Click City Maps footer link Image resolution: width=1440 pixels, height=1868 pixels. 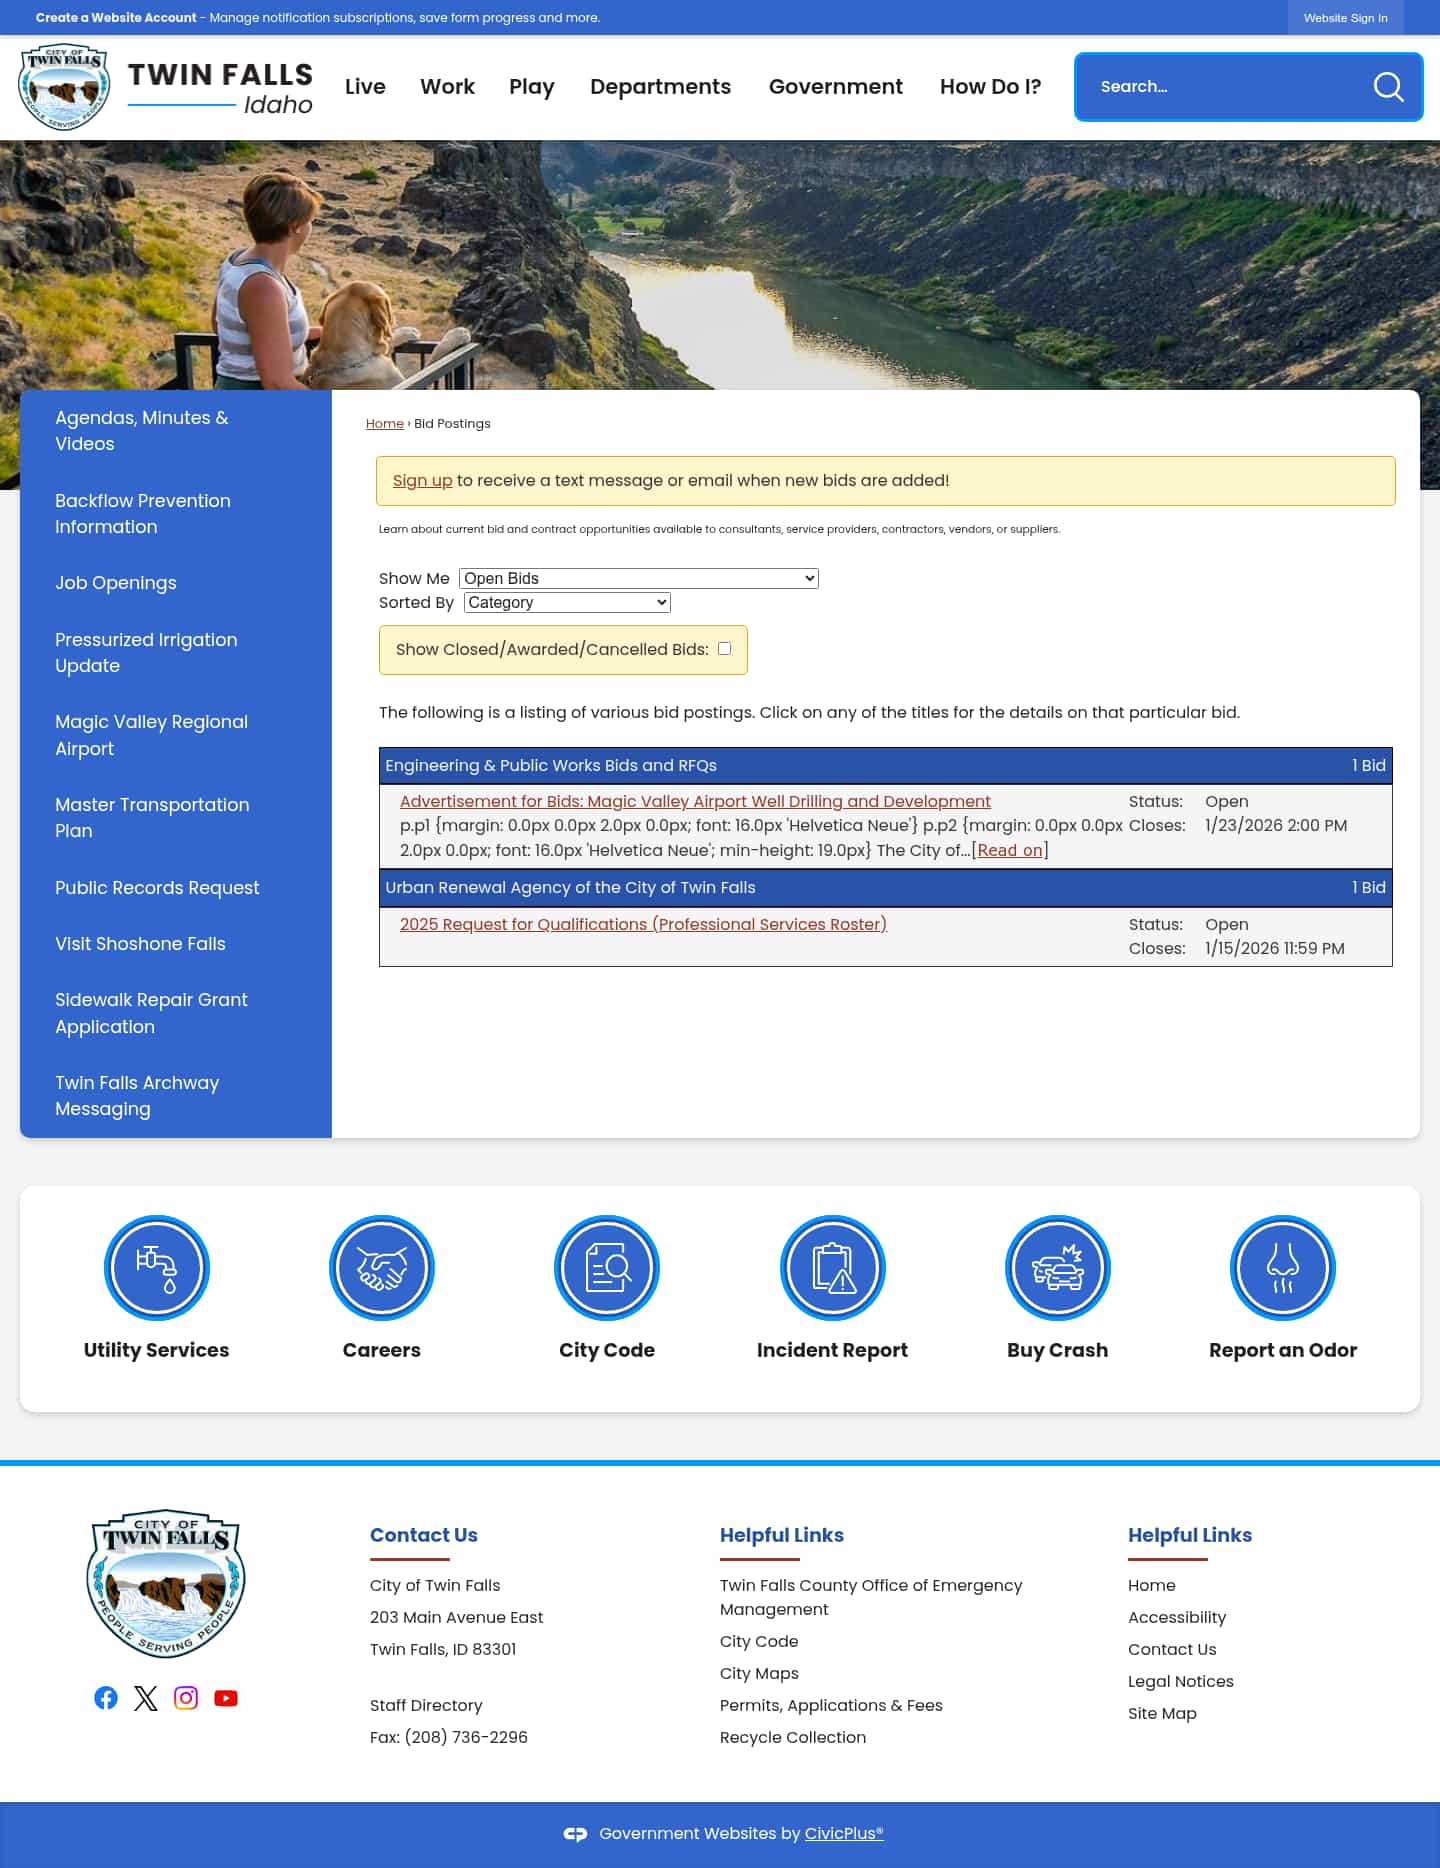pos(759,1674)
